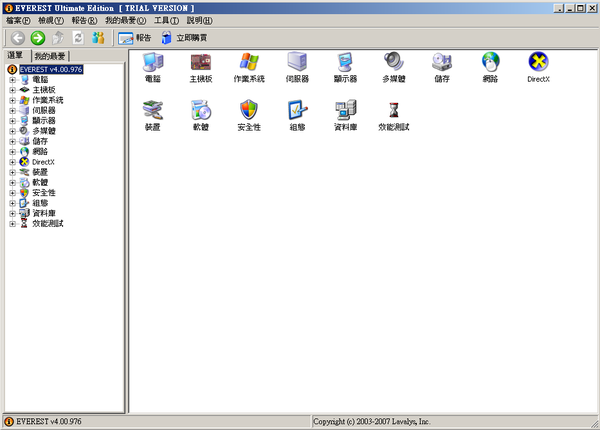Select 資料庫 in the tree
600x430 pixels.
click(44, 213)
